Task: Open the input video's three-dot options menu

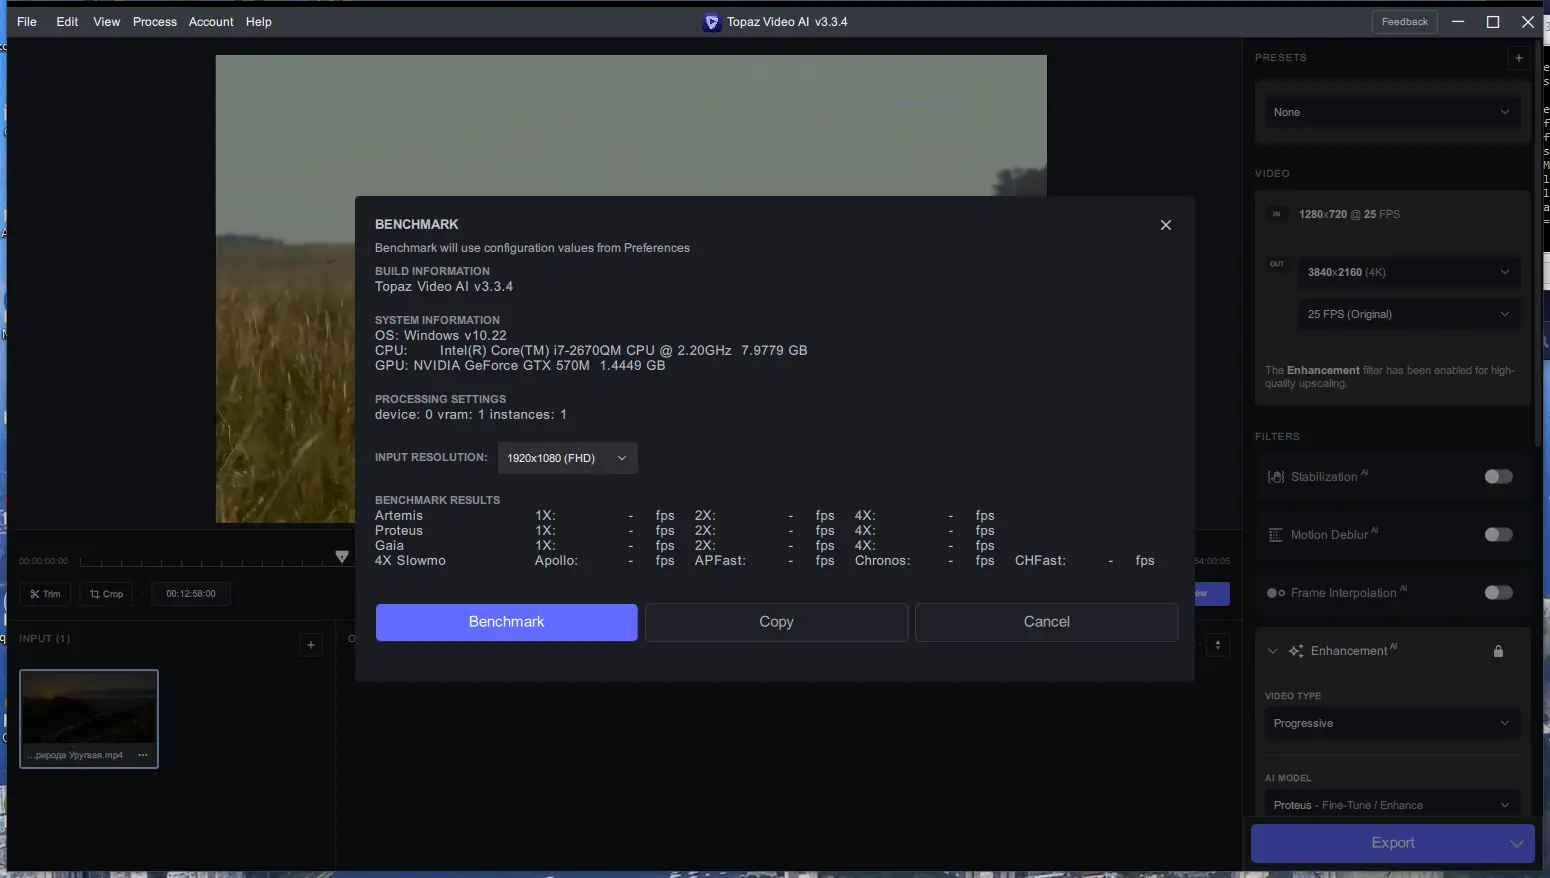Action: [143, 755]
